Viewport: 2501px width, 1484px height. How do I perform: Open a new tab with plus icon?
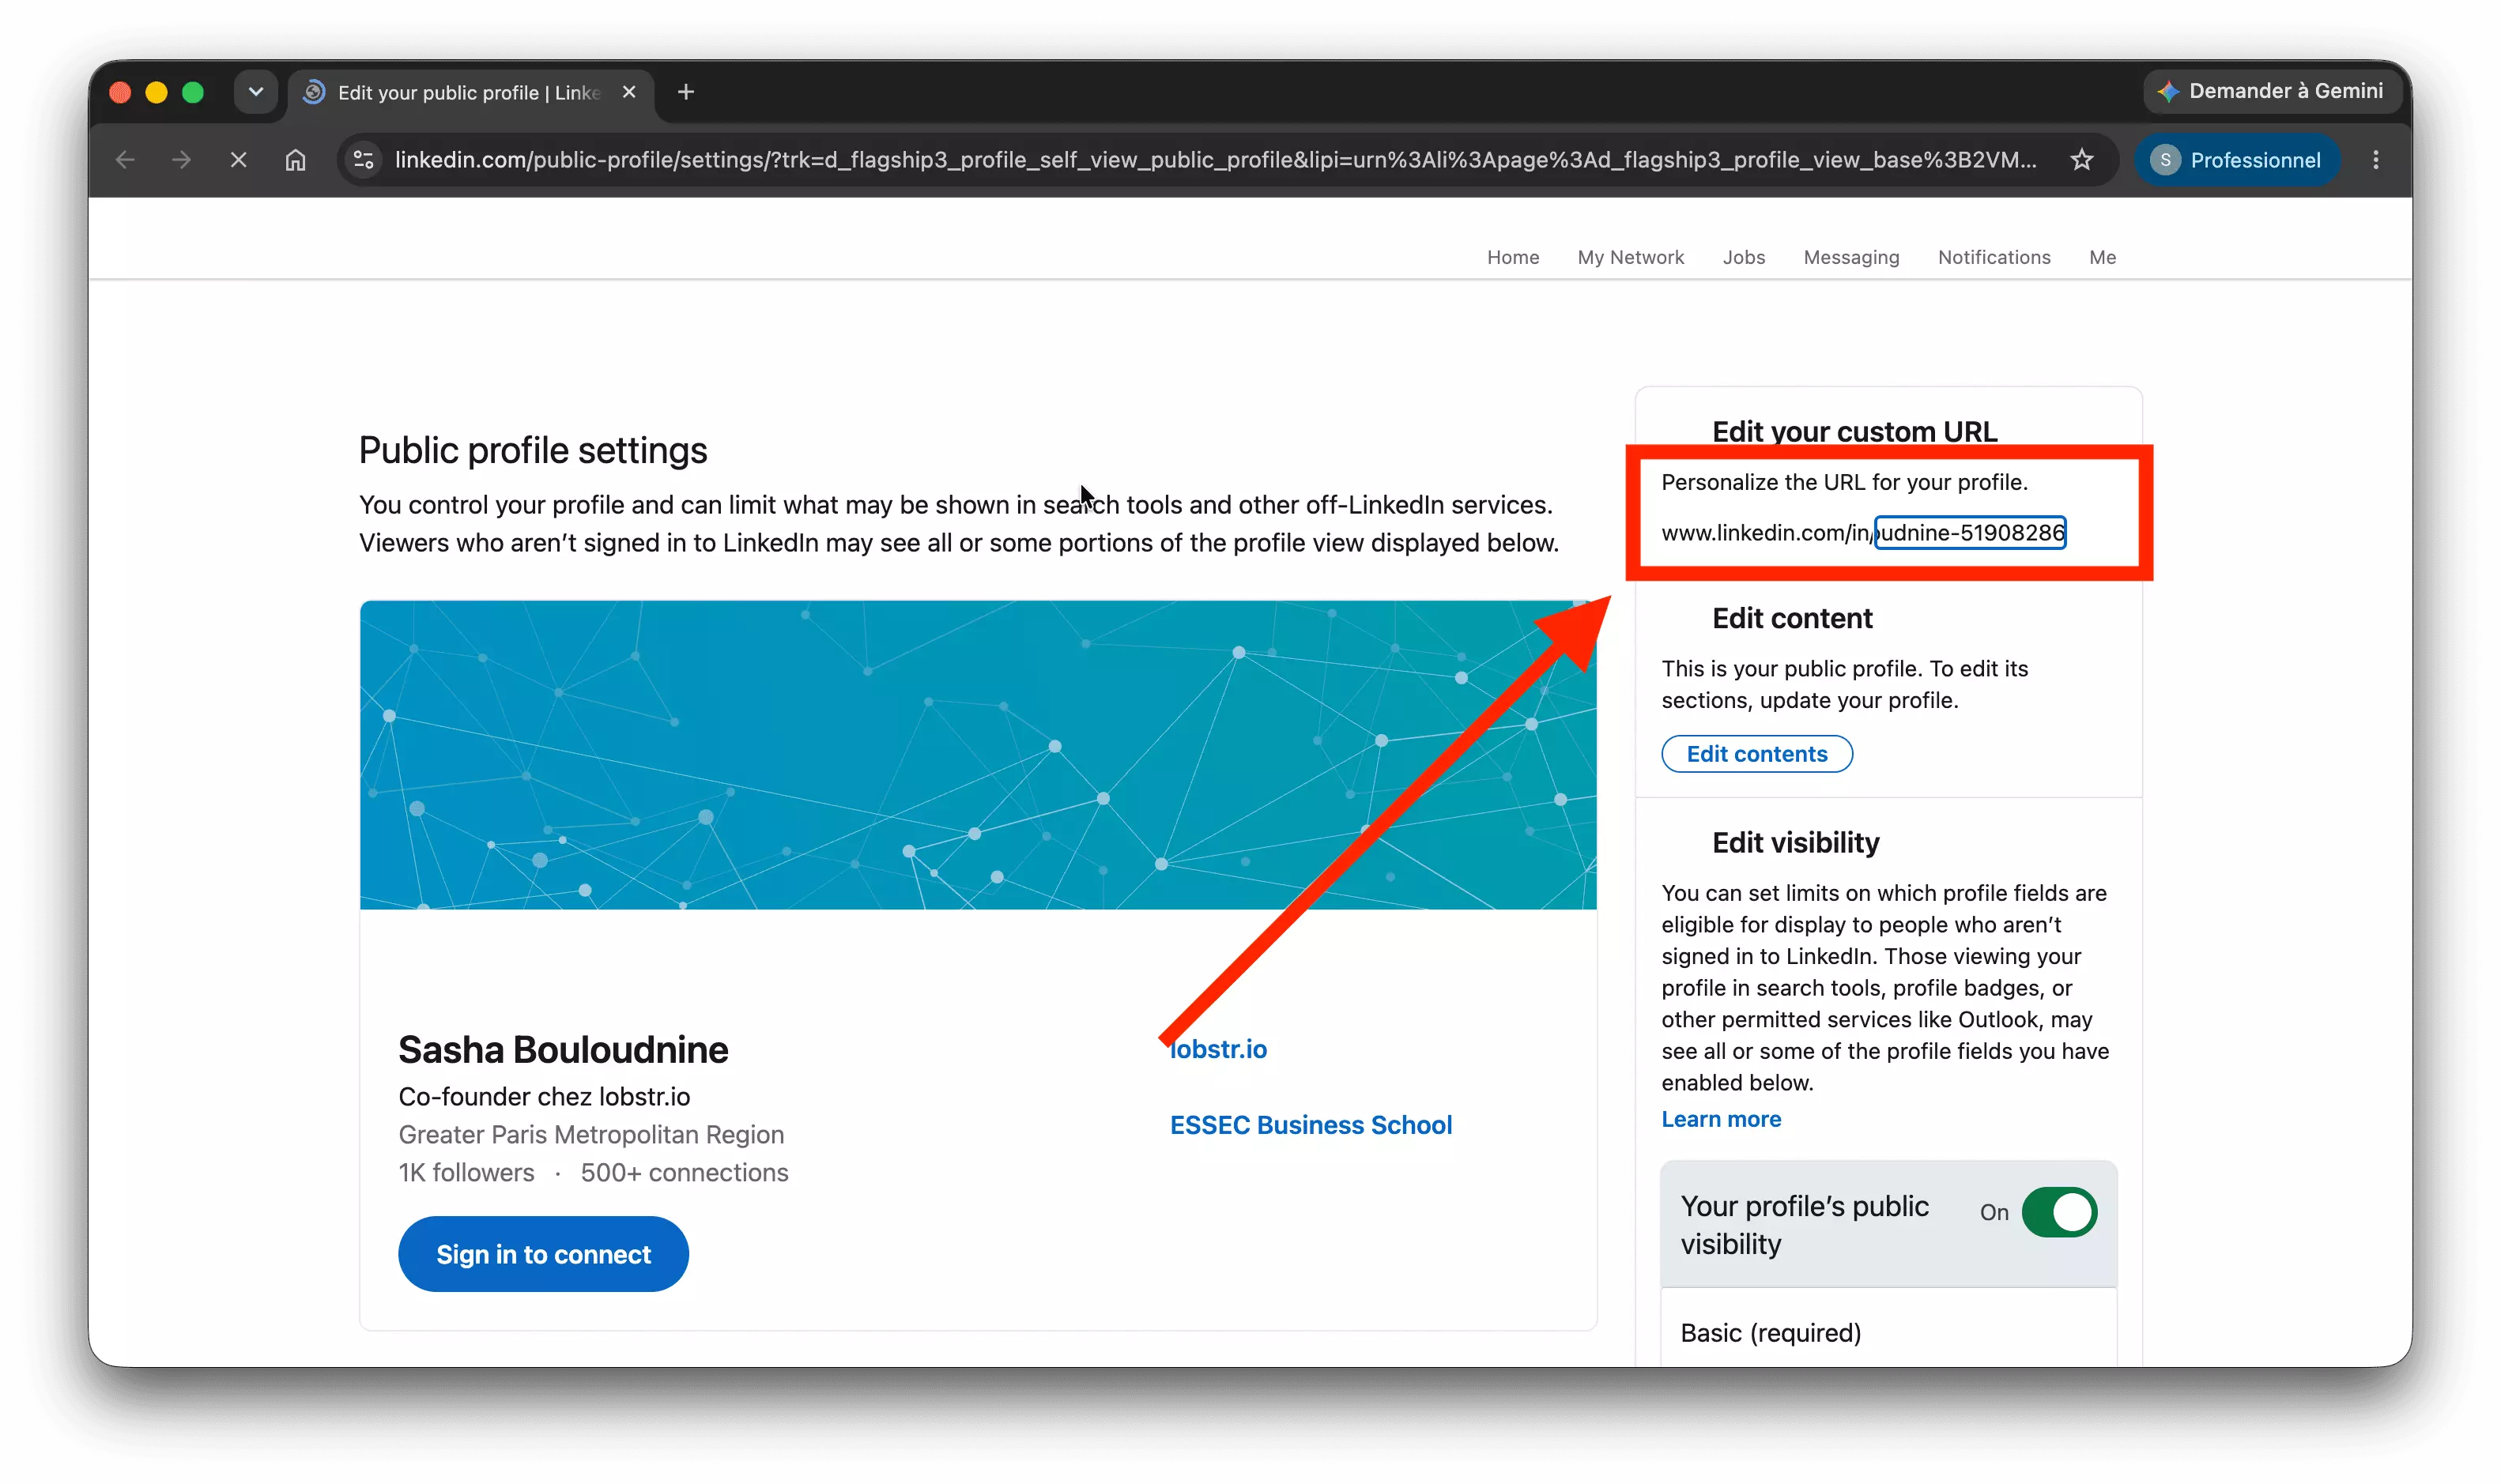click(x=686, y=92)
